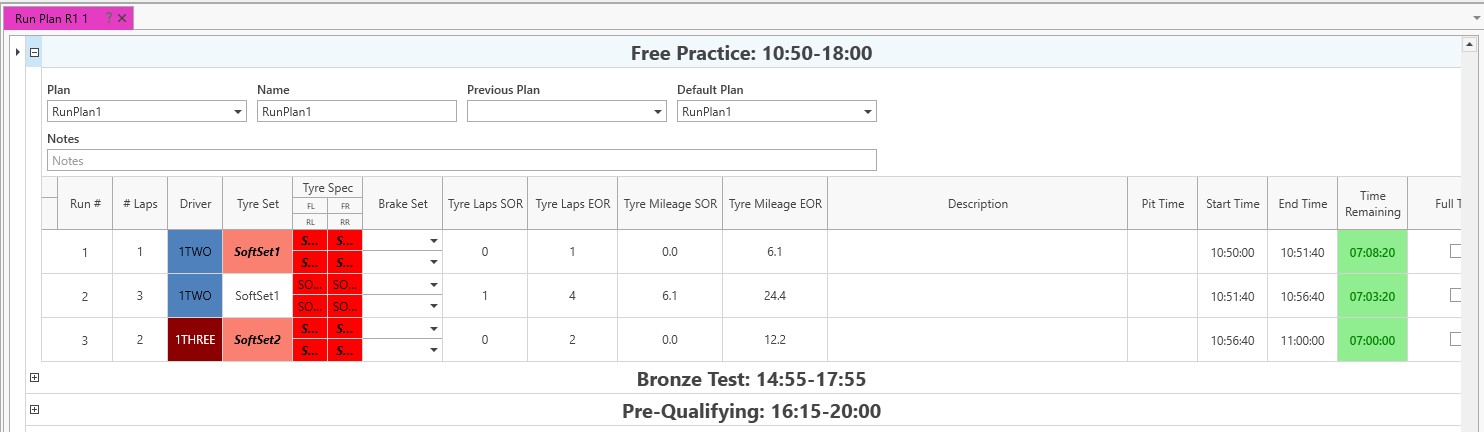The width and height of the screenshot is (1484, 432).
Task: Click the help question mark on Run Plan tab
Action: pyautogui.click(x=109, y=18)
